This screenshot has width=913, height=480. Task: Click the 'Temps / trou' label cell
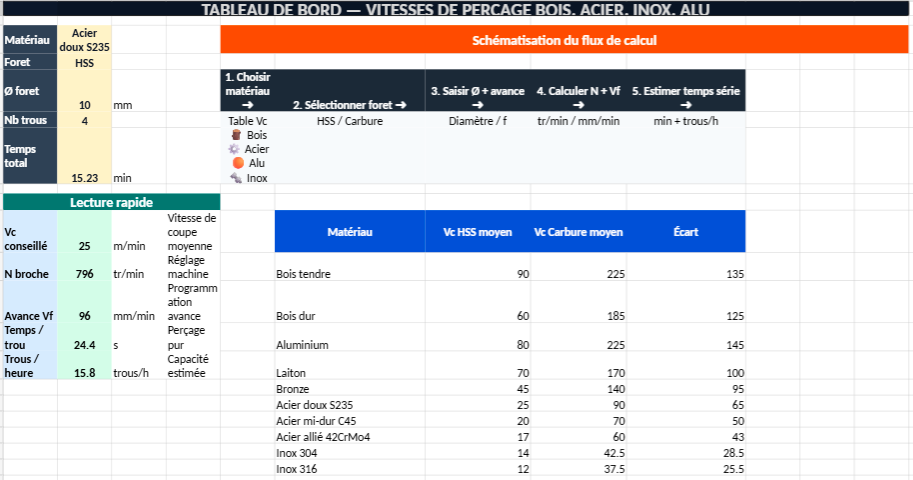click(30, 337)
